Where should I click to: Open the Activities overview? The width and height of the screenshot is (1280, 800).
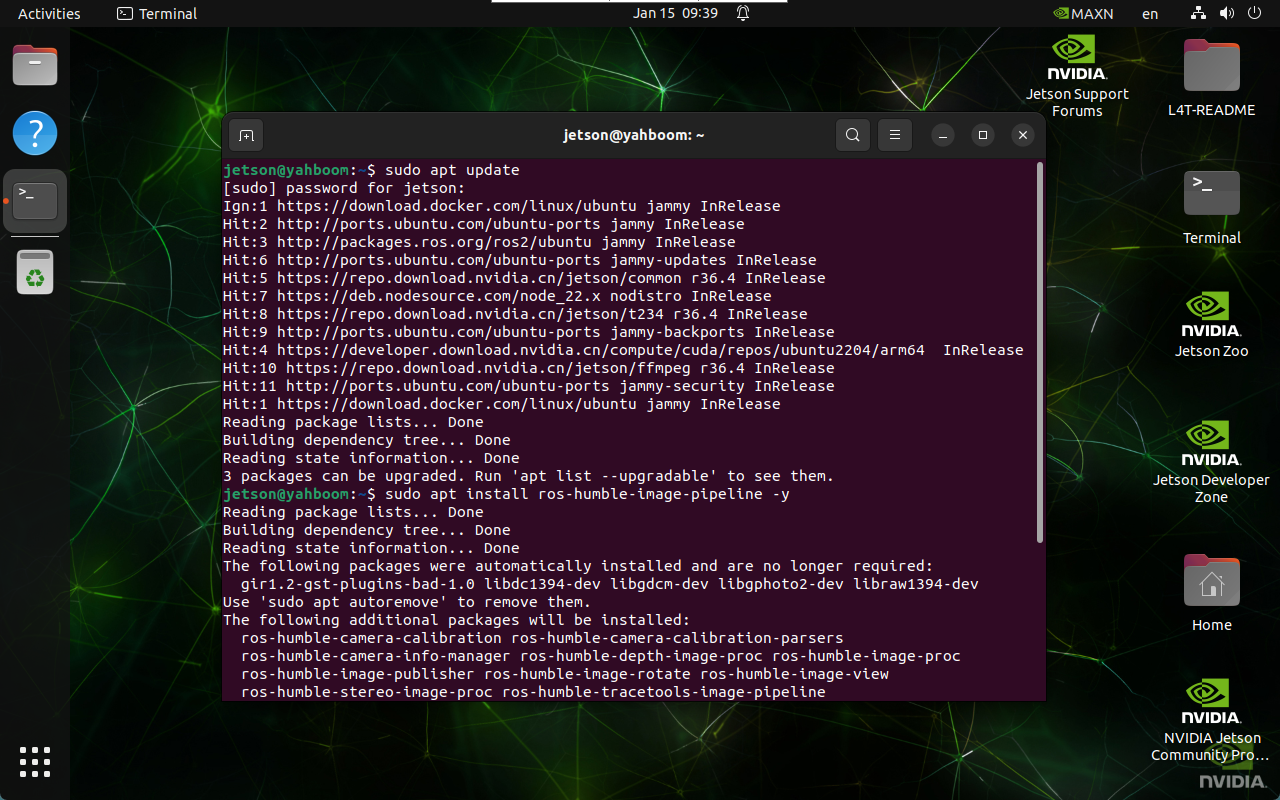49,14
